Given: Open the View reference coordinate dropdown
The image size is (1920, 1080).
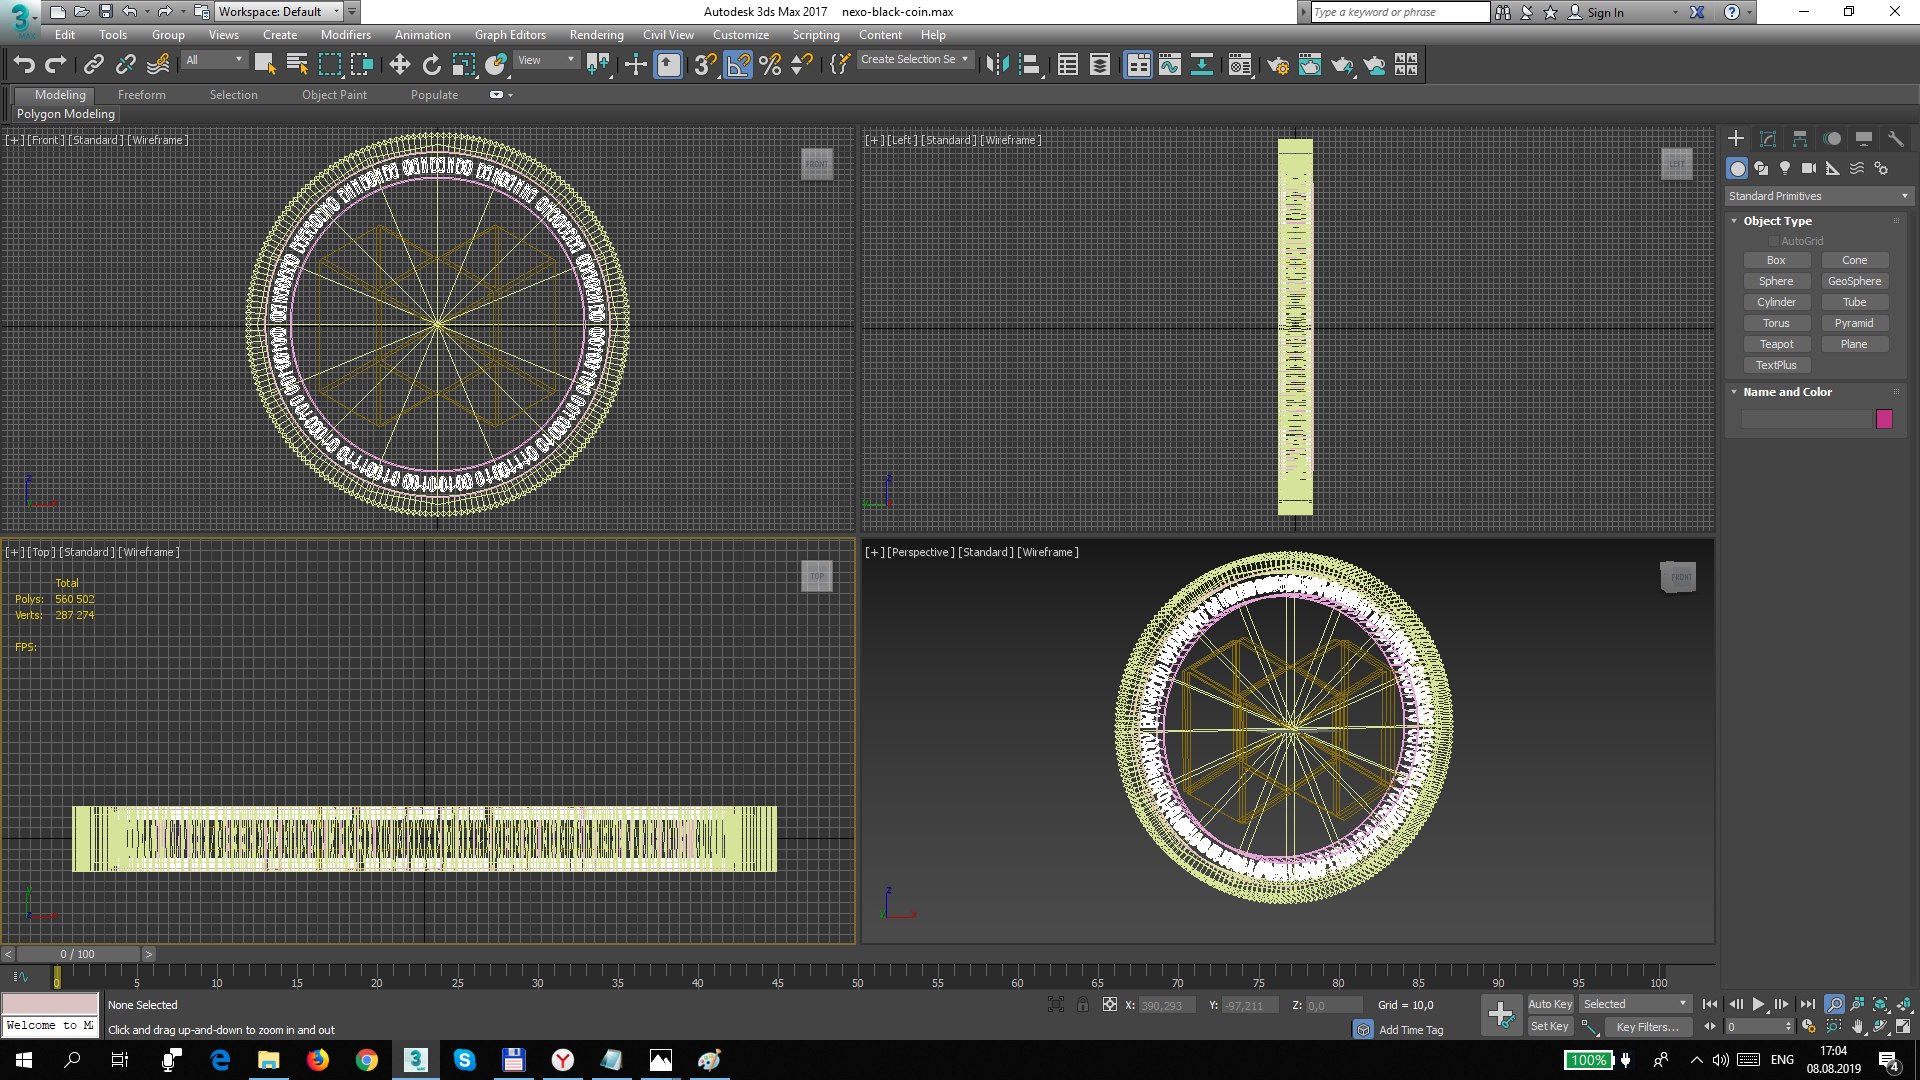Looking at the screenshot, I should pyautogui.click(x=546, y=60).
